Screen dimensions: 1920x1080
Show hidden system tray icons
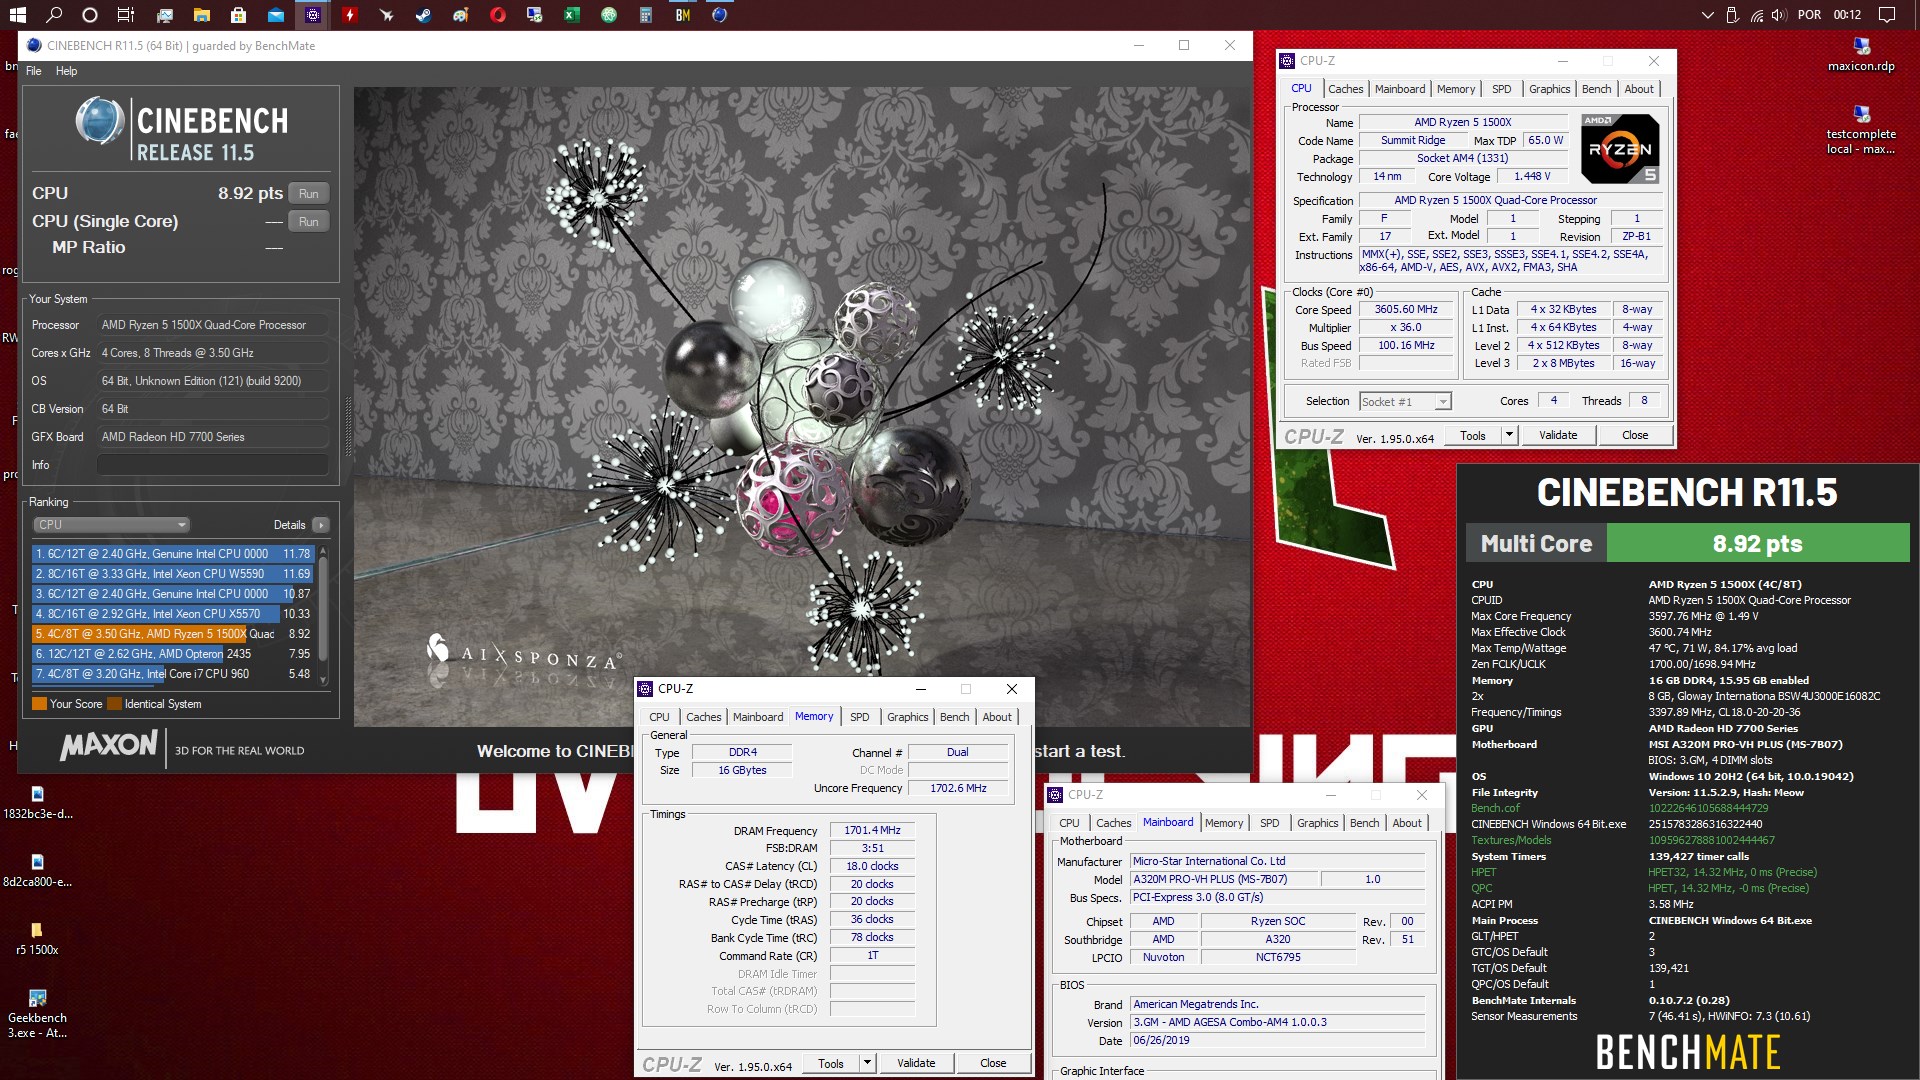1707,15
